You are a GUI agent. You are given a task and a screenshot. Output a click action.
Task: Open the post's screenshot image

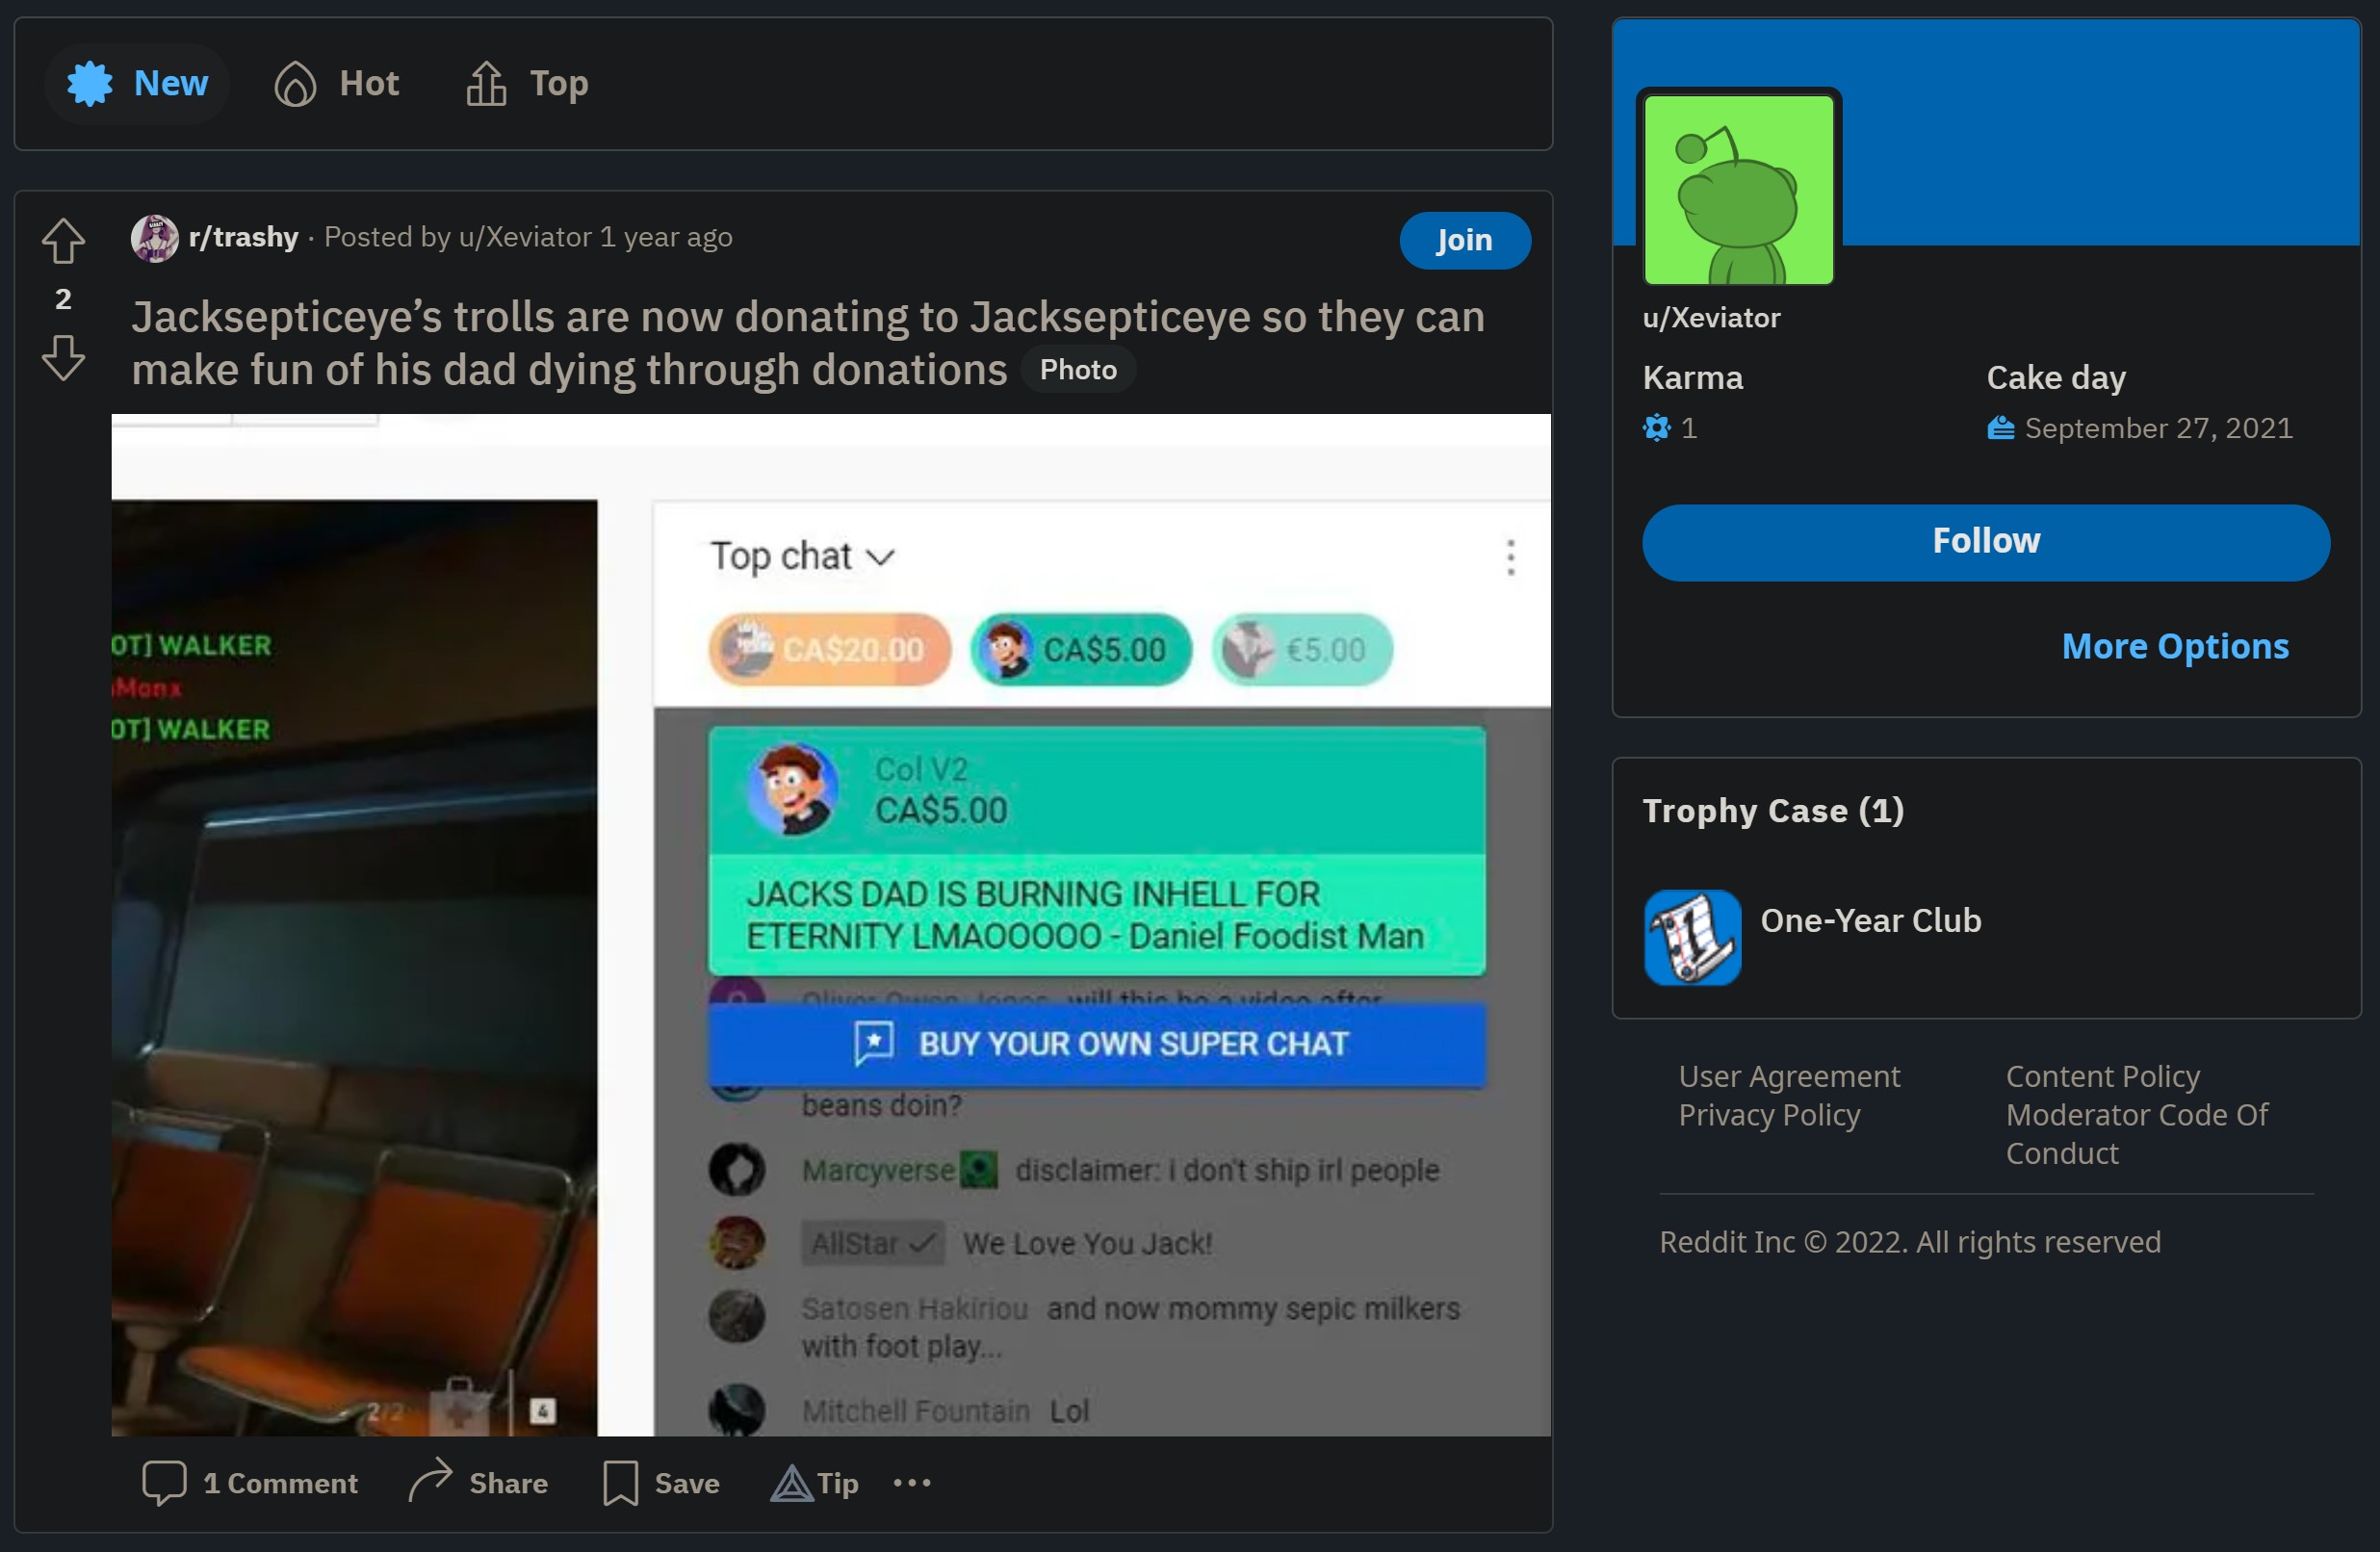coord(830,924)
